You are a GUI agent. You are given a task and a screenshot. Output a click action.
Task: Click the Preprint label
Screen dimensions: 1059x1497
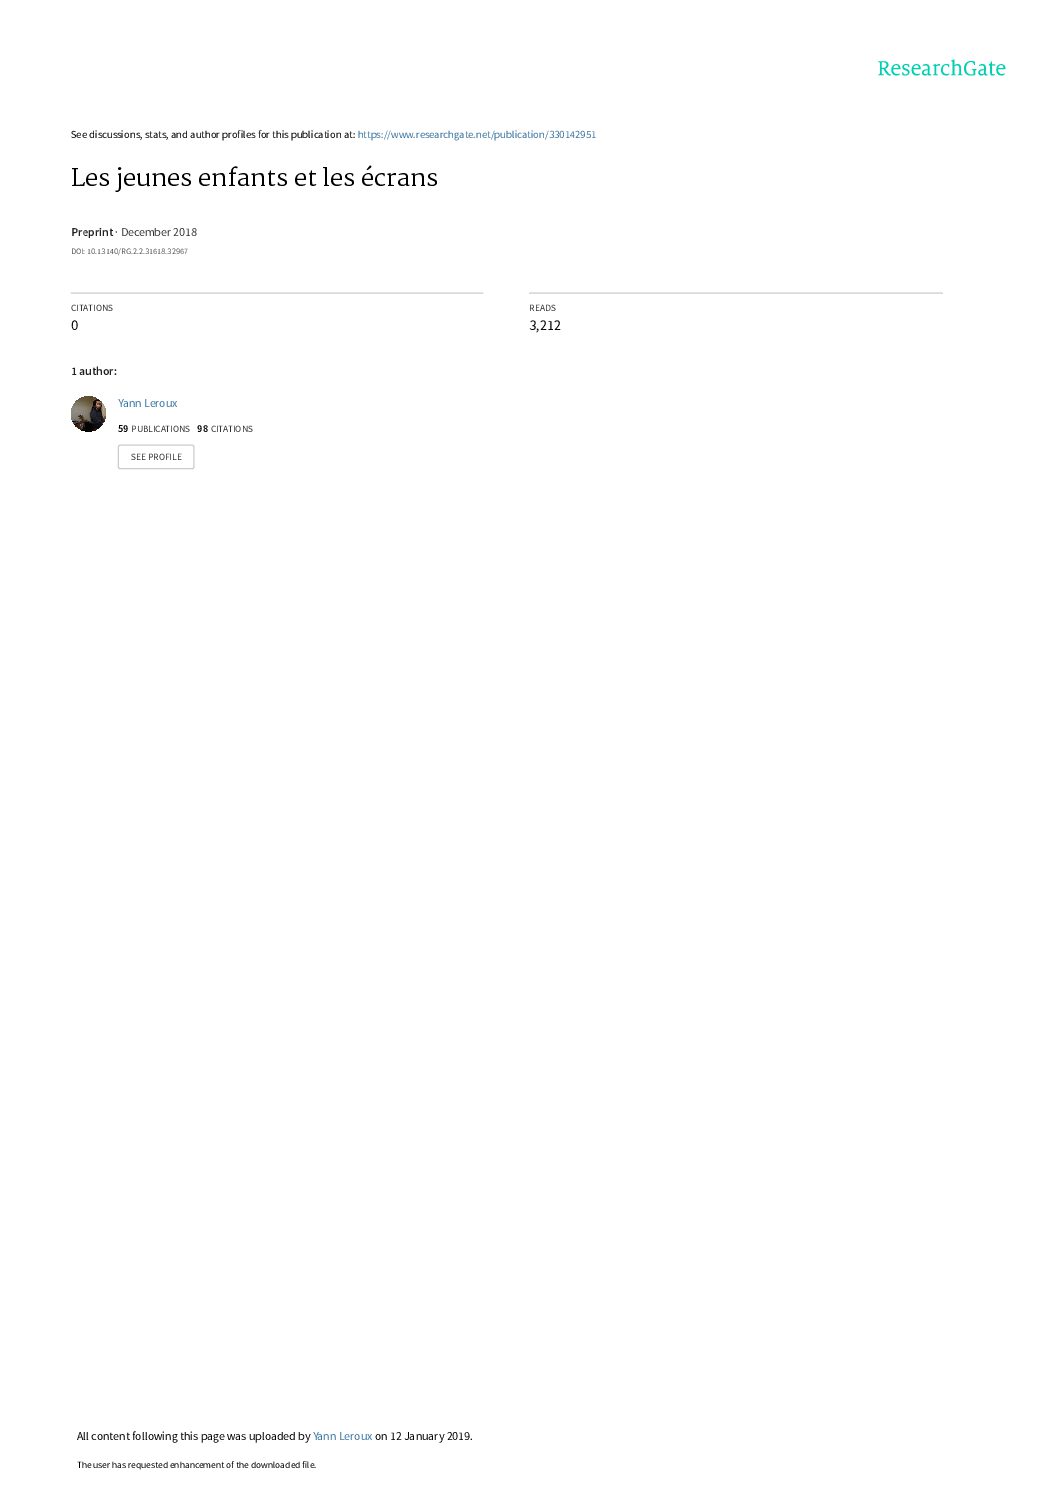pos(92,232)
